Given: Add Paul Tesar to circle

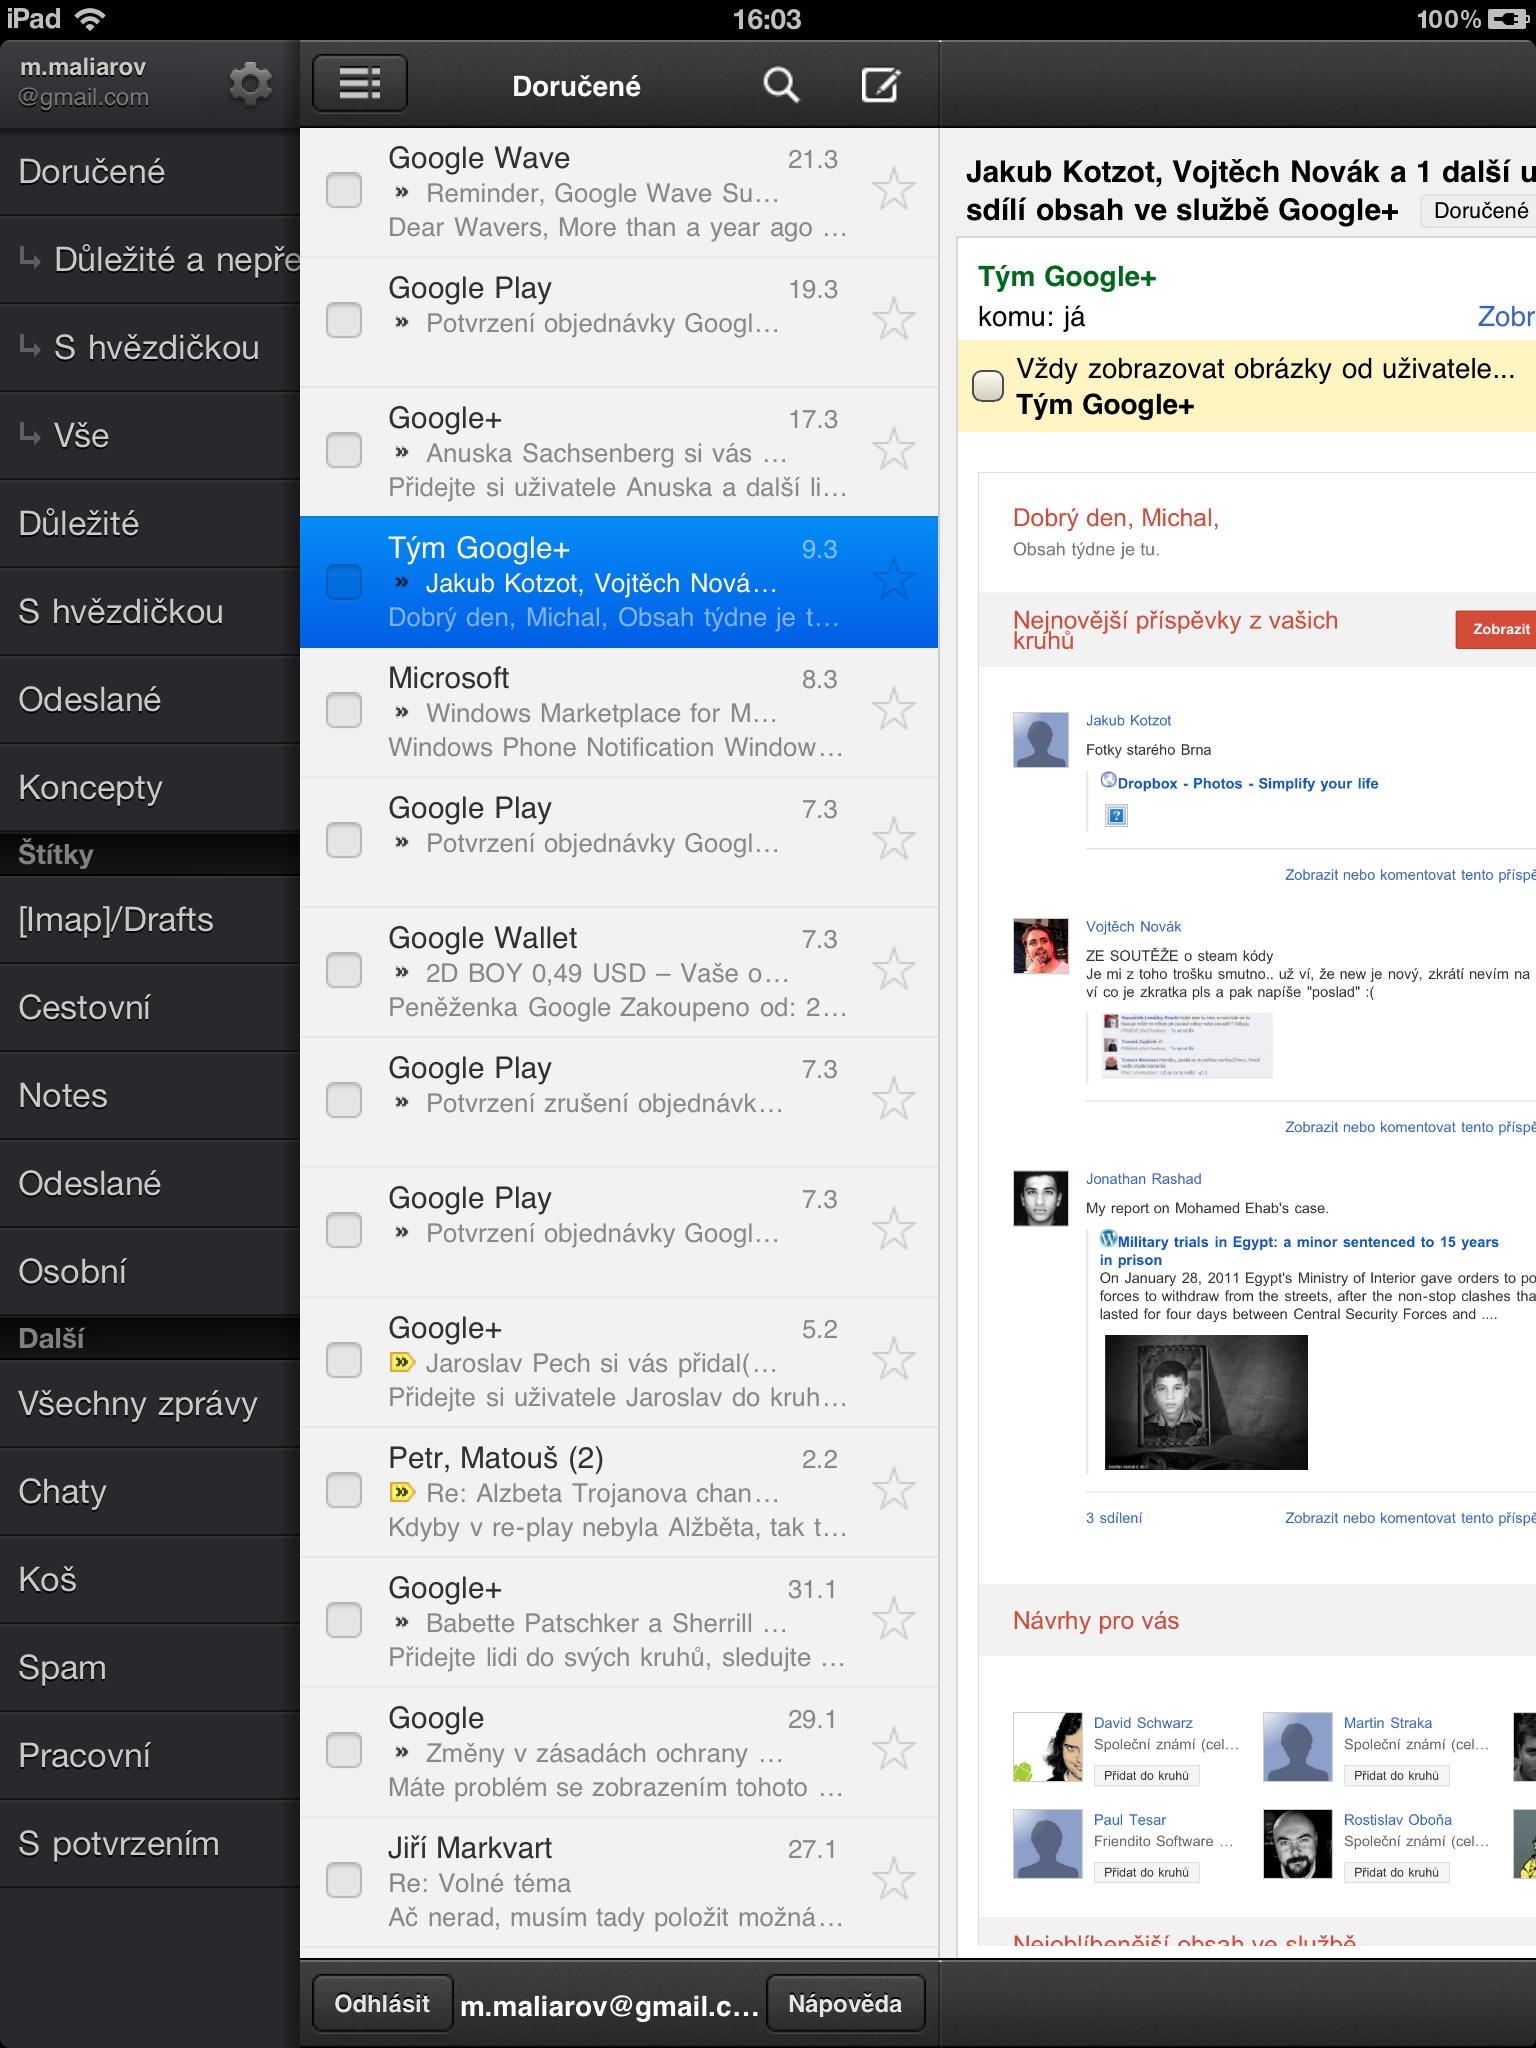Looking at the screenshot, I should pyautogui.click(x=1146, y=1872).
